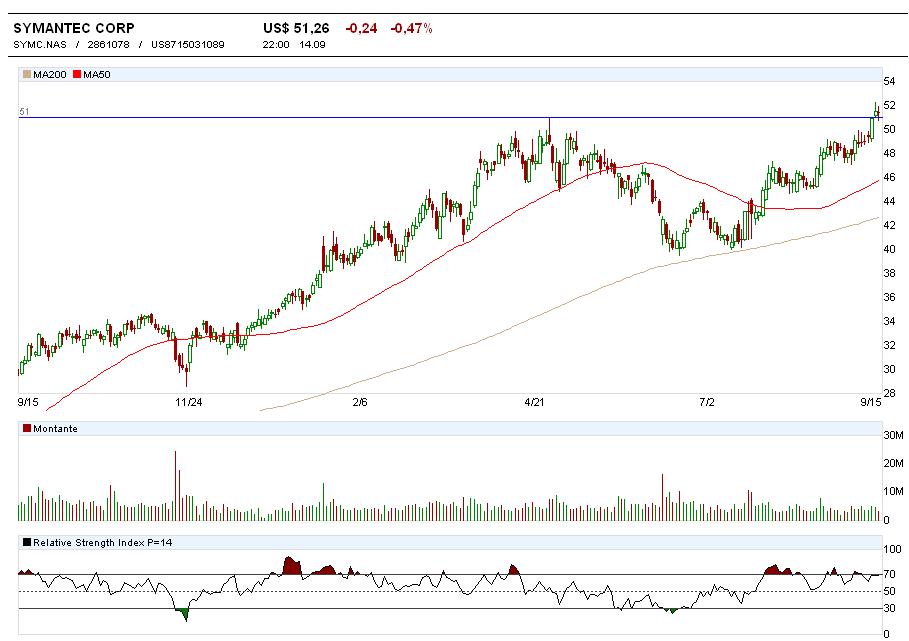Click the RSI 100 axis label
Screen dimensions: 909x641
click(892, 549)
